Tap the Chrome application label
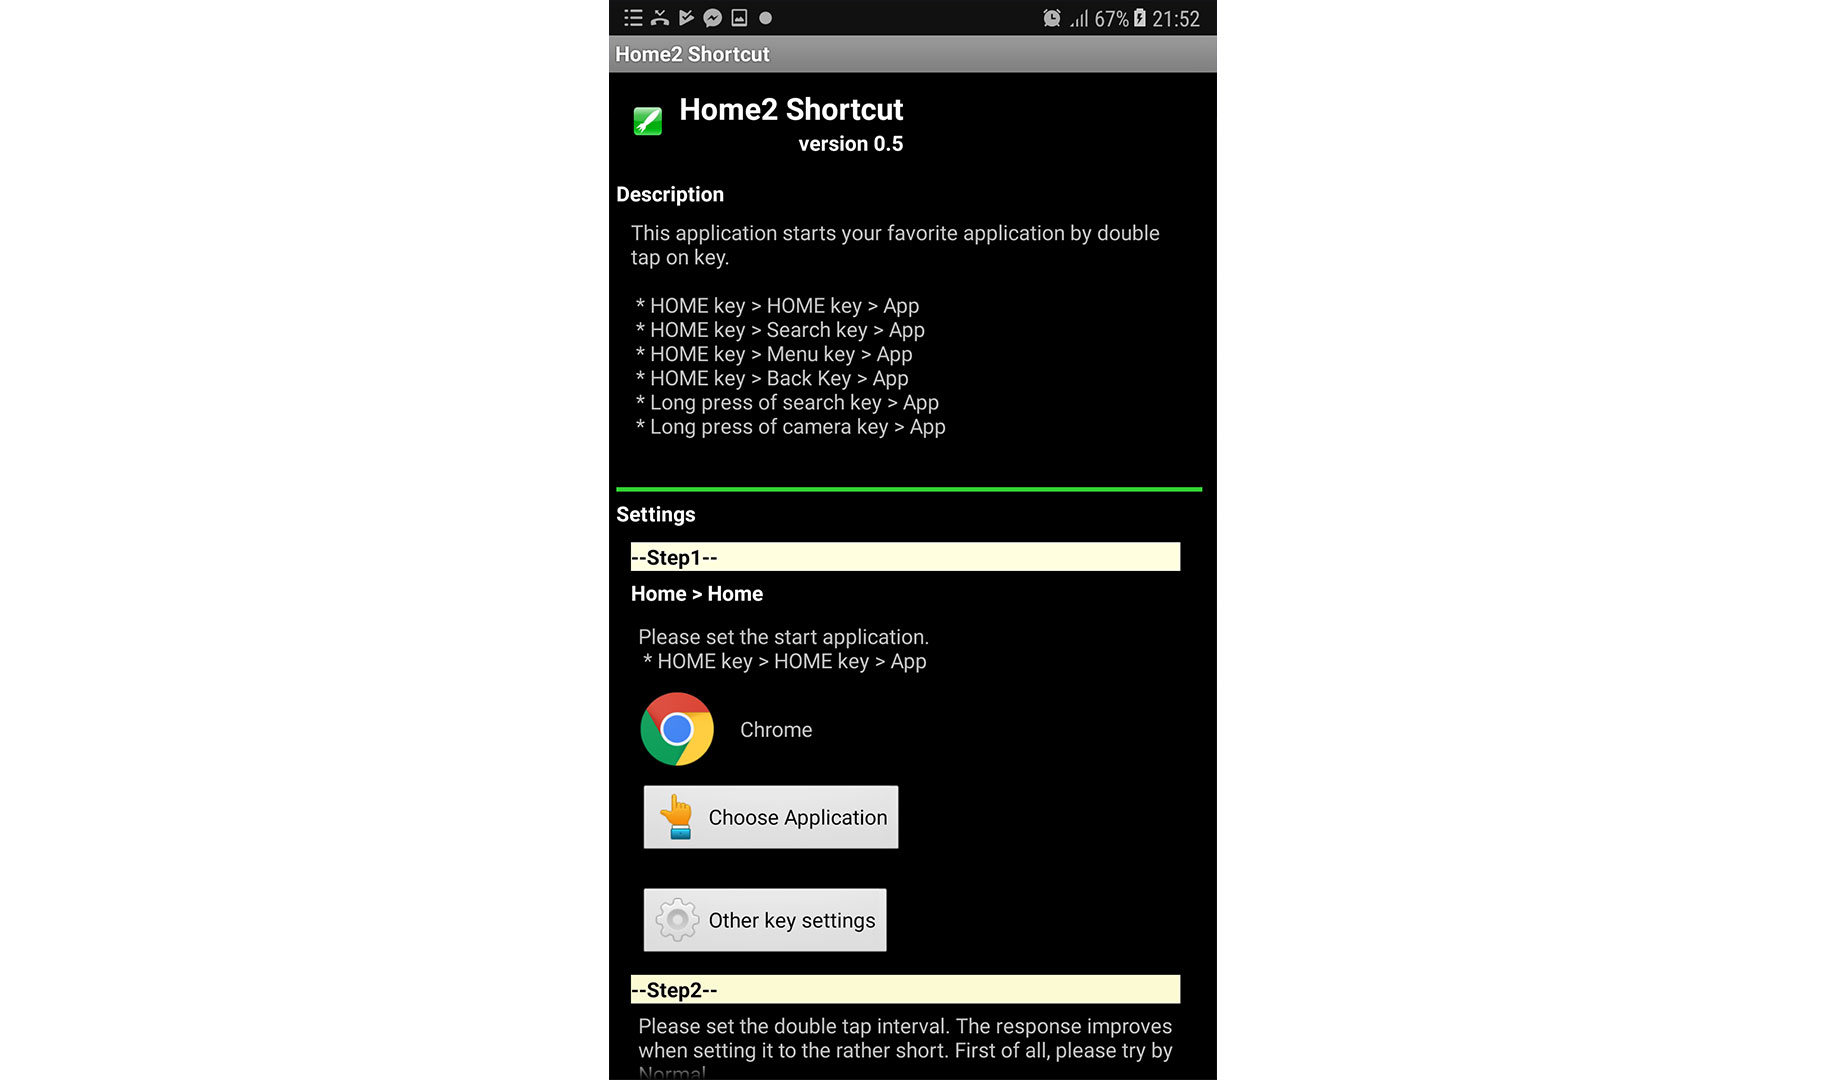The height and width of the screenshot is (1080, 1826). (776, 730)
